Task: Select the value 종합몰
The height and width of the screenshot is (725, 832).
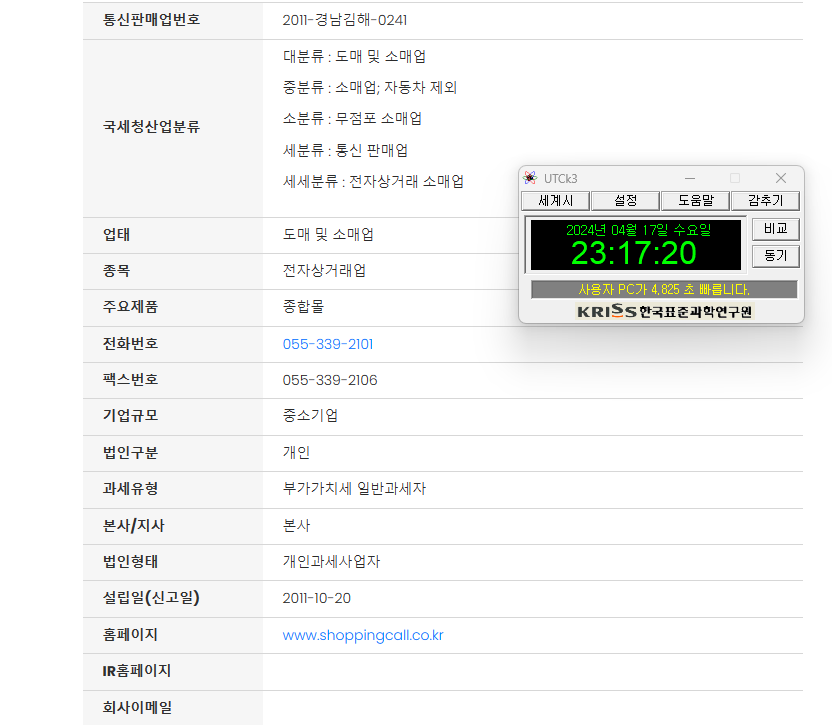Action: [x=303, y=307]
